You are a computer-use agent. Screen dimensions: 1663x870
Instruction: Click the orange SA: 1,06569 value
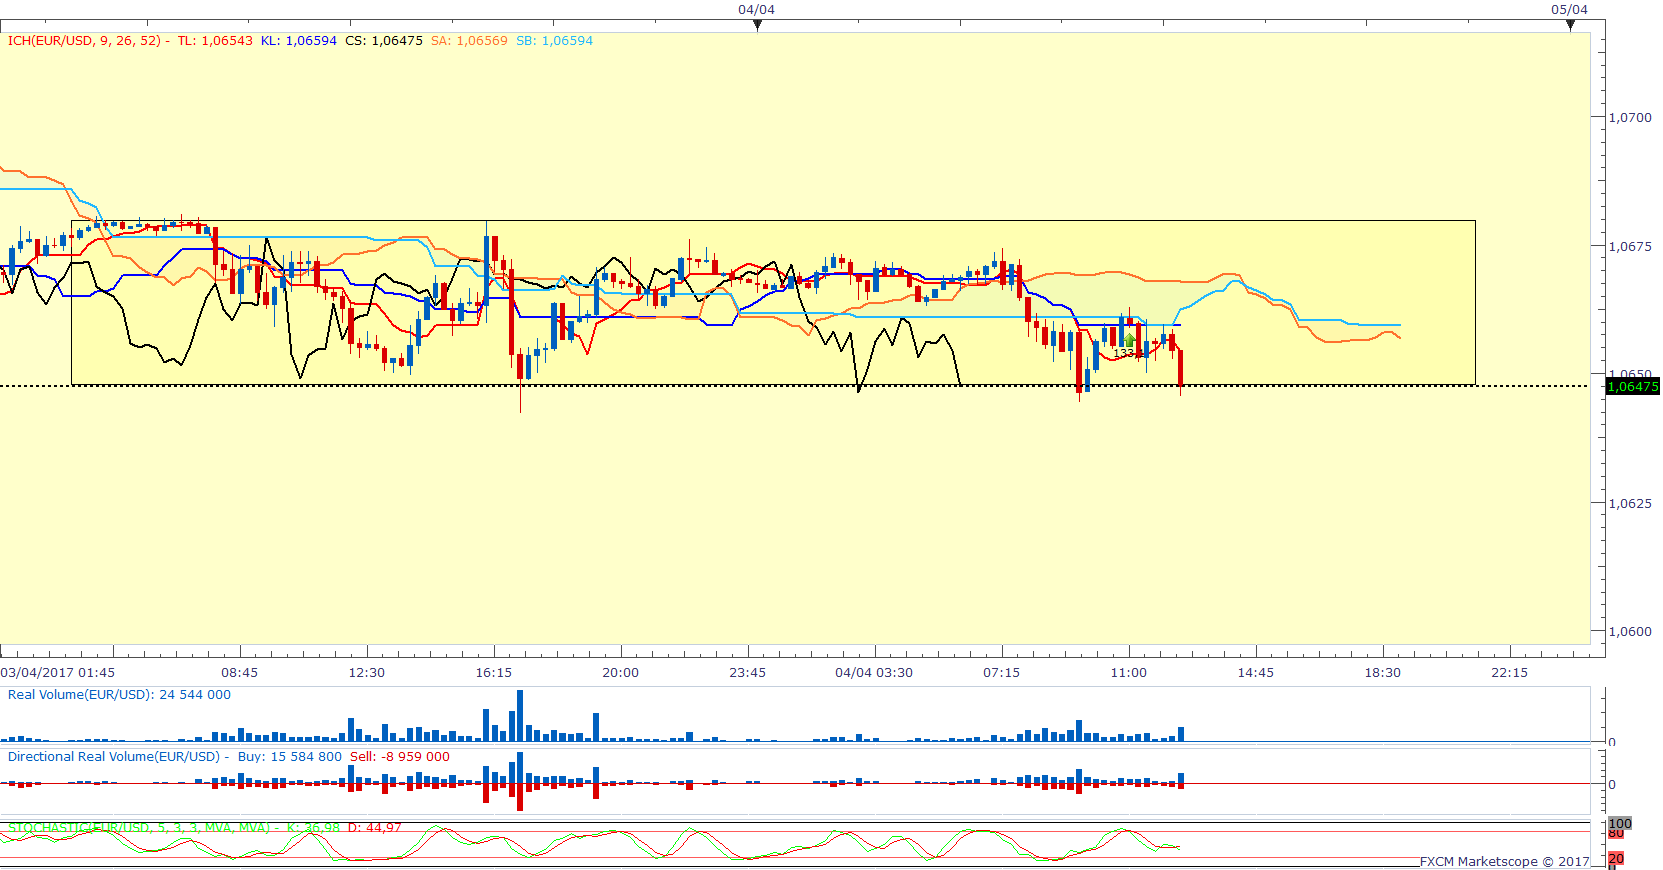[x=470, y=41]
